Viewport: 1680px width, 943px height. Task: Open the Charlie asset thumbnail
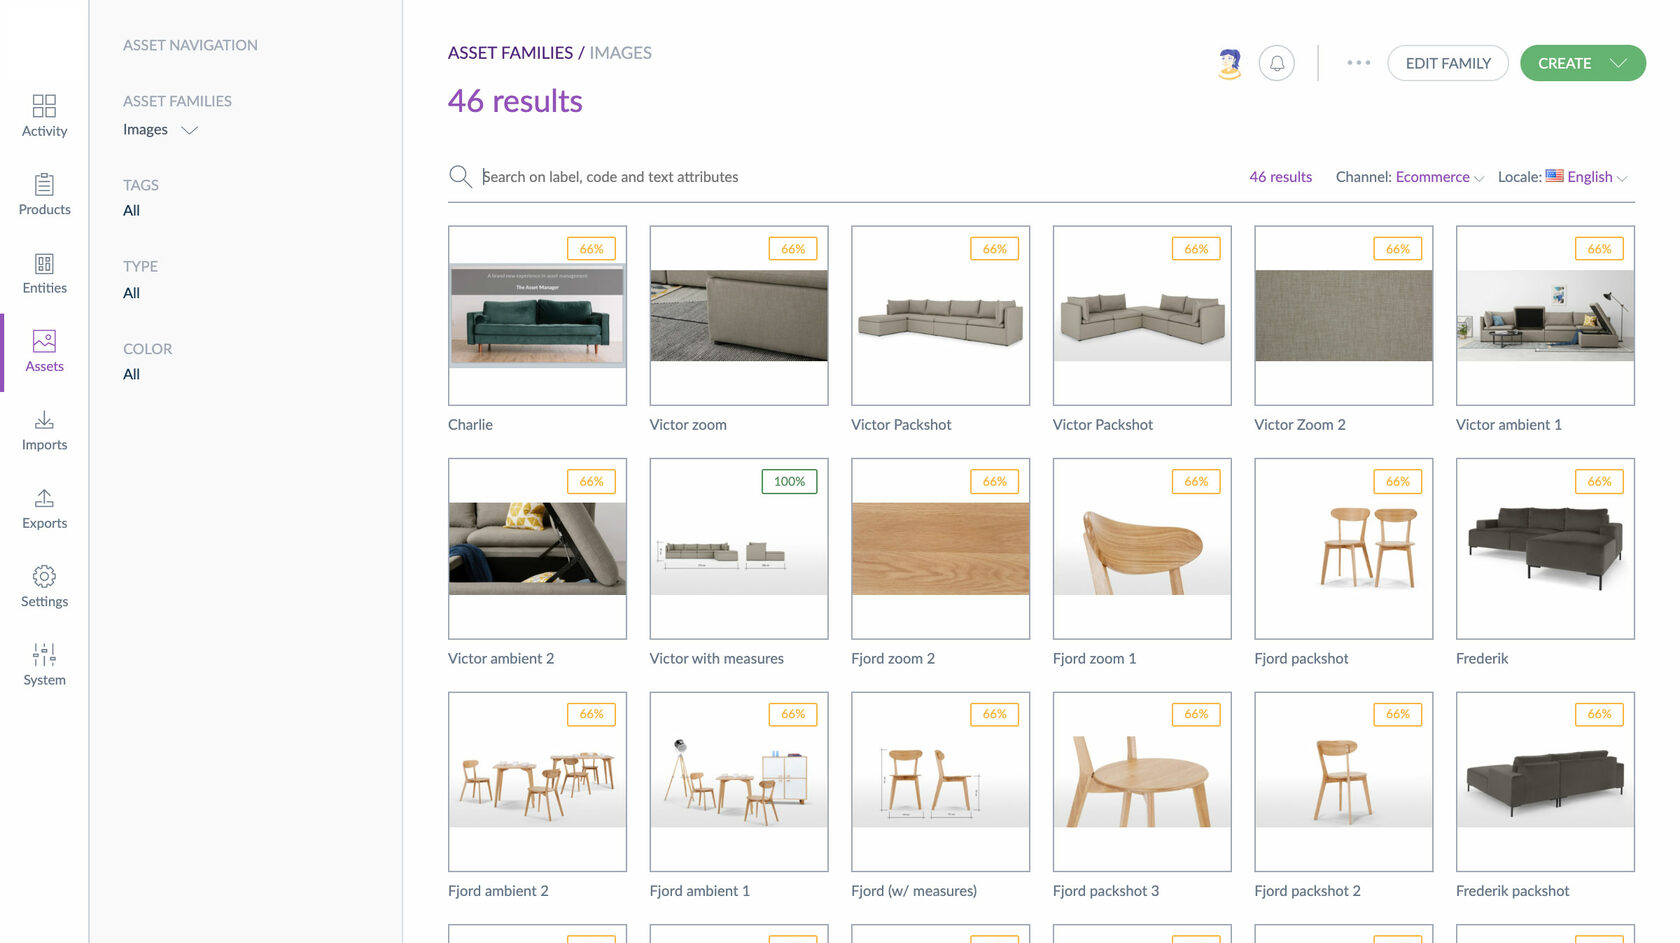538,315
